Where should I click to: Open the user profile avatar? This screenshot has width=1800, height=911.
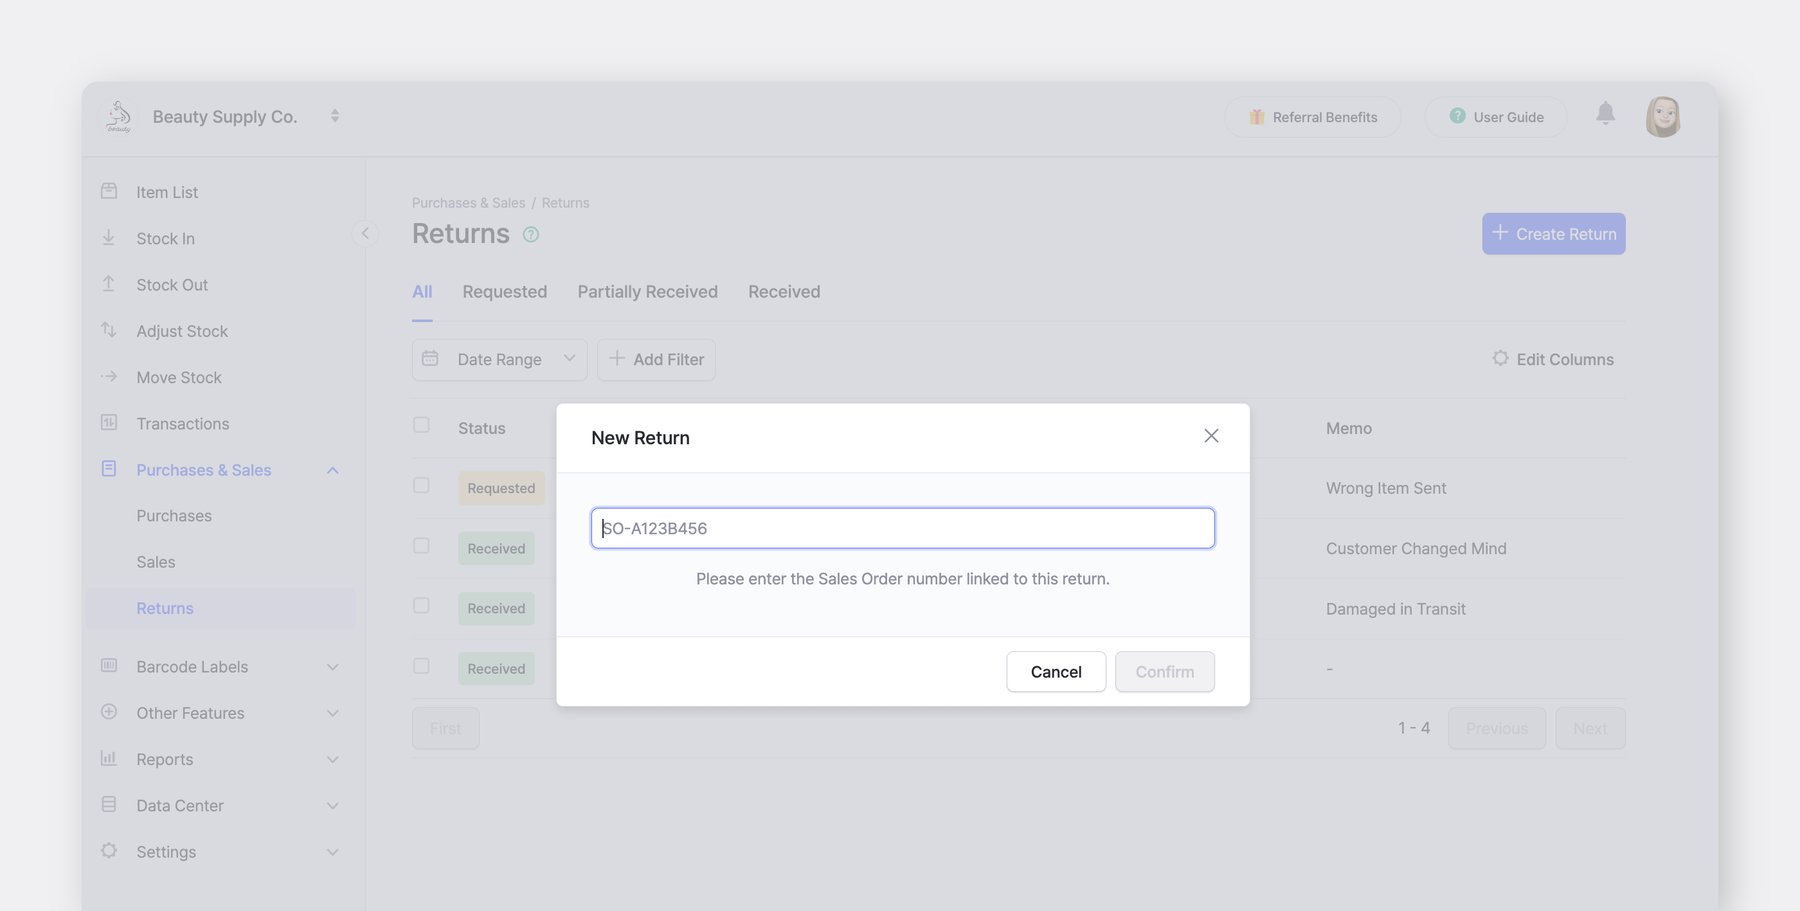pos(1662,117)
